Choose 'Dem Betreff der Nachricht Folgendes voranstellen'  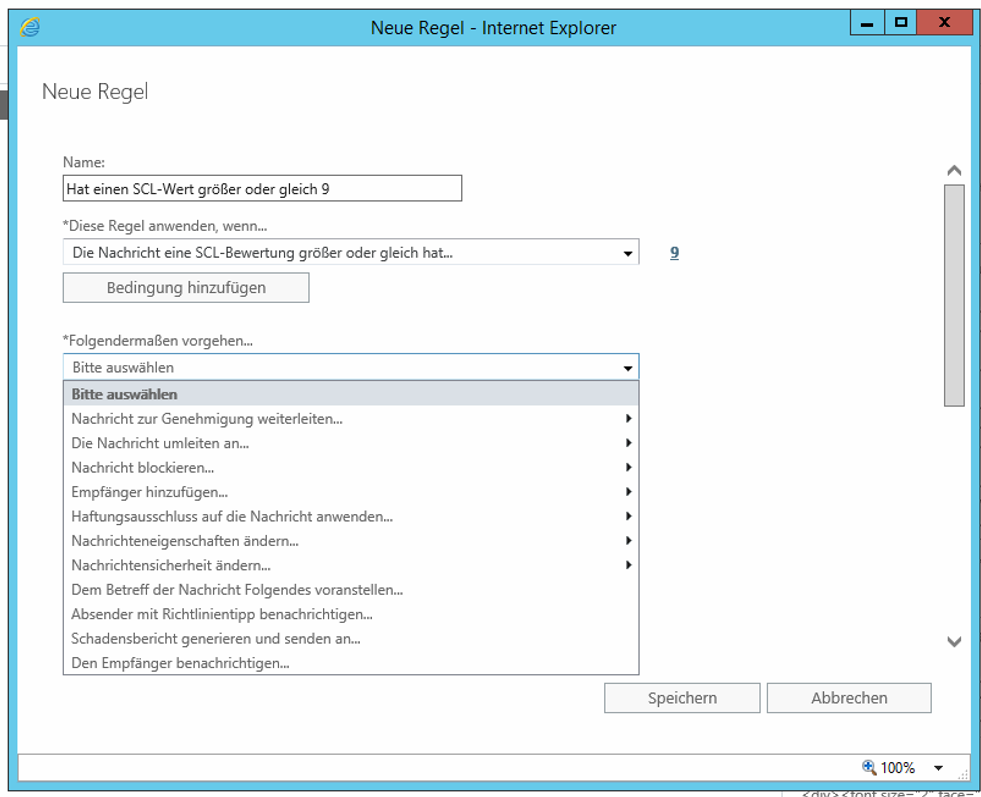click(x=237, y=590)
